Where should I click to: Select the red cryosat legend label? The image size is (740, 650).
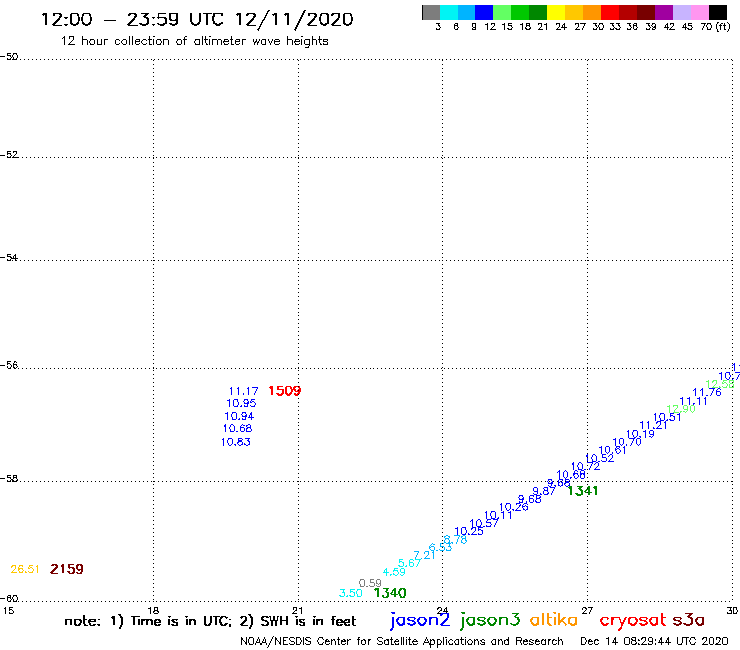(633, 622)
